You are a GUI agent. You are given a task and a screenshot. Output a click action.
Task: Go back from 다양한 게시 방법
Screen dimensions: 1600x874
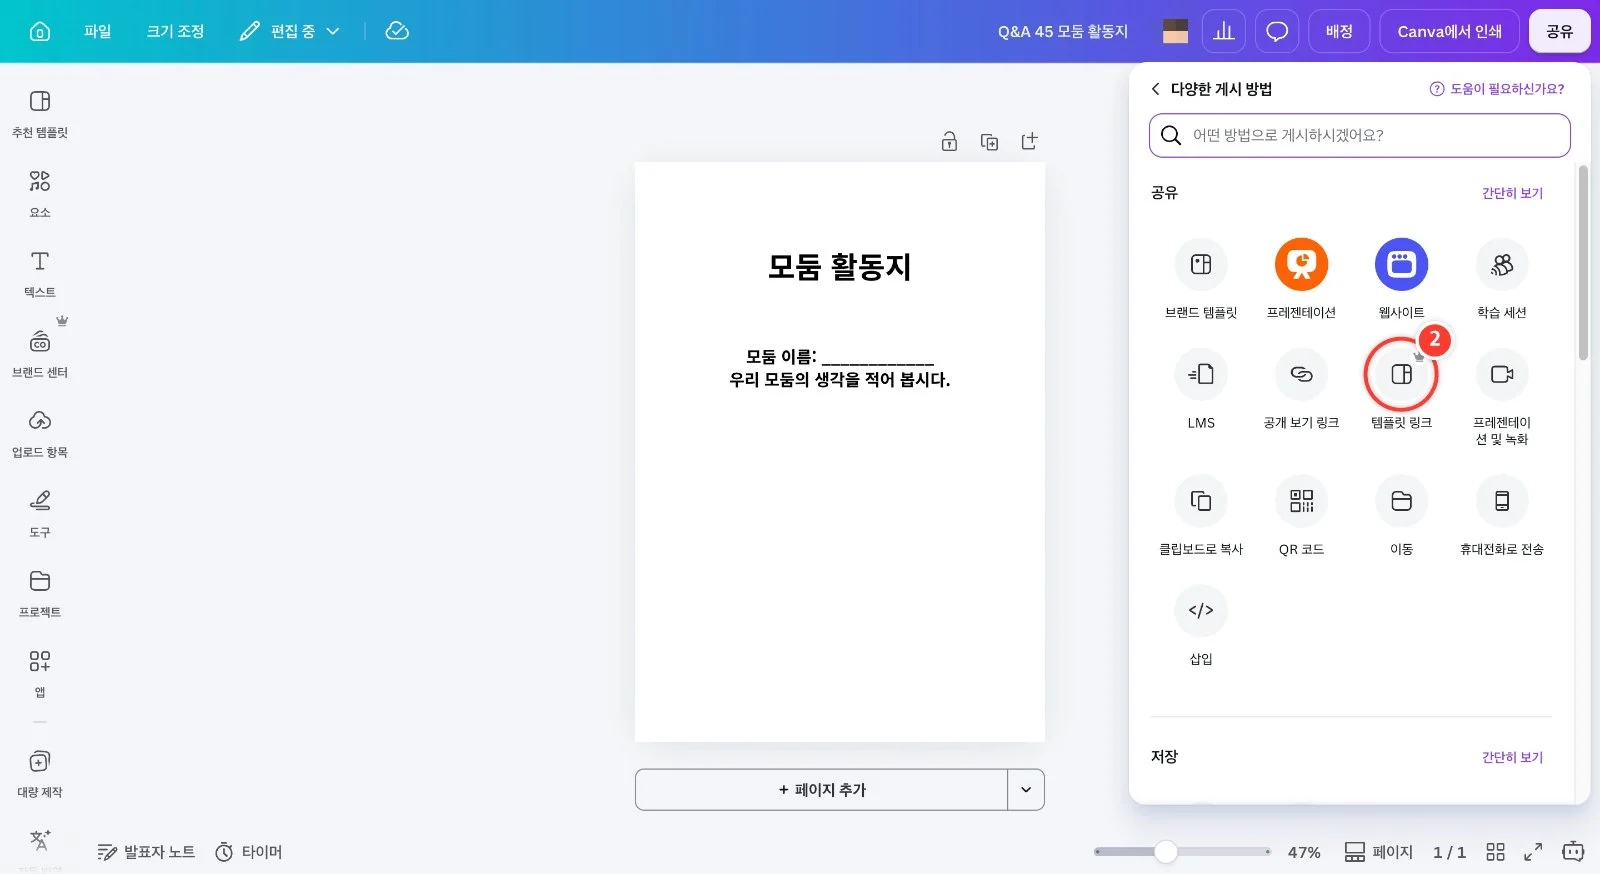[x=1156, y=89]
